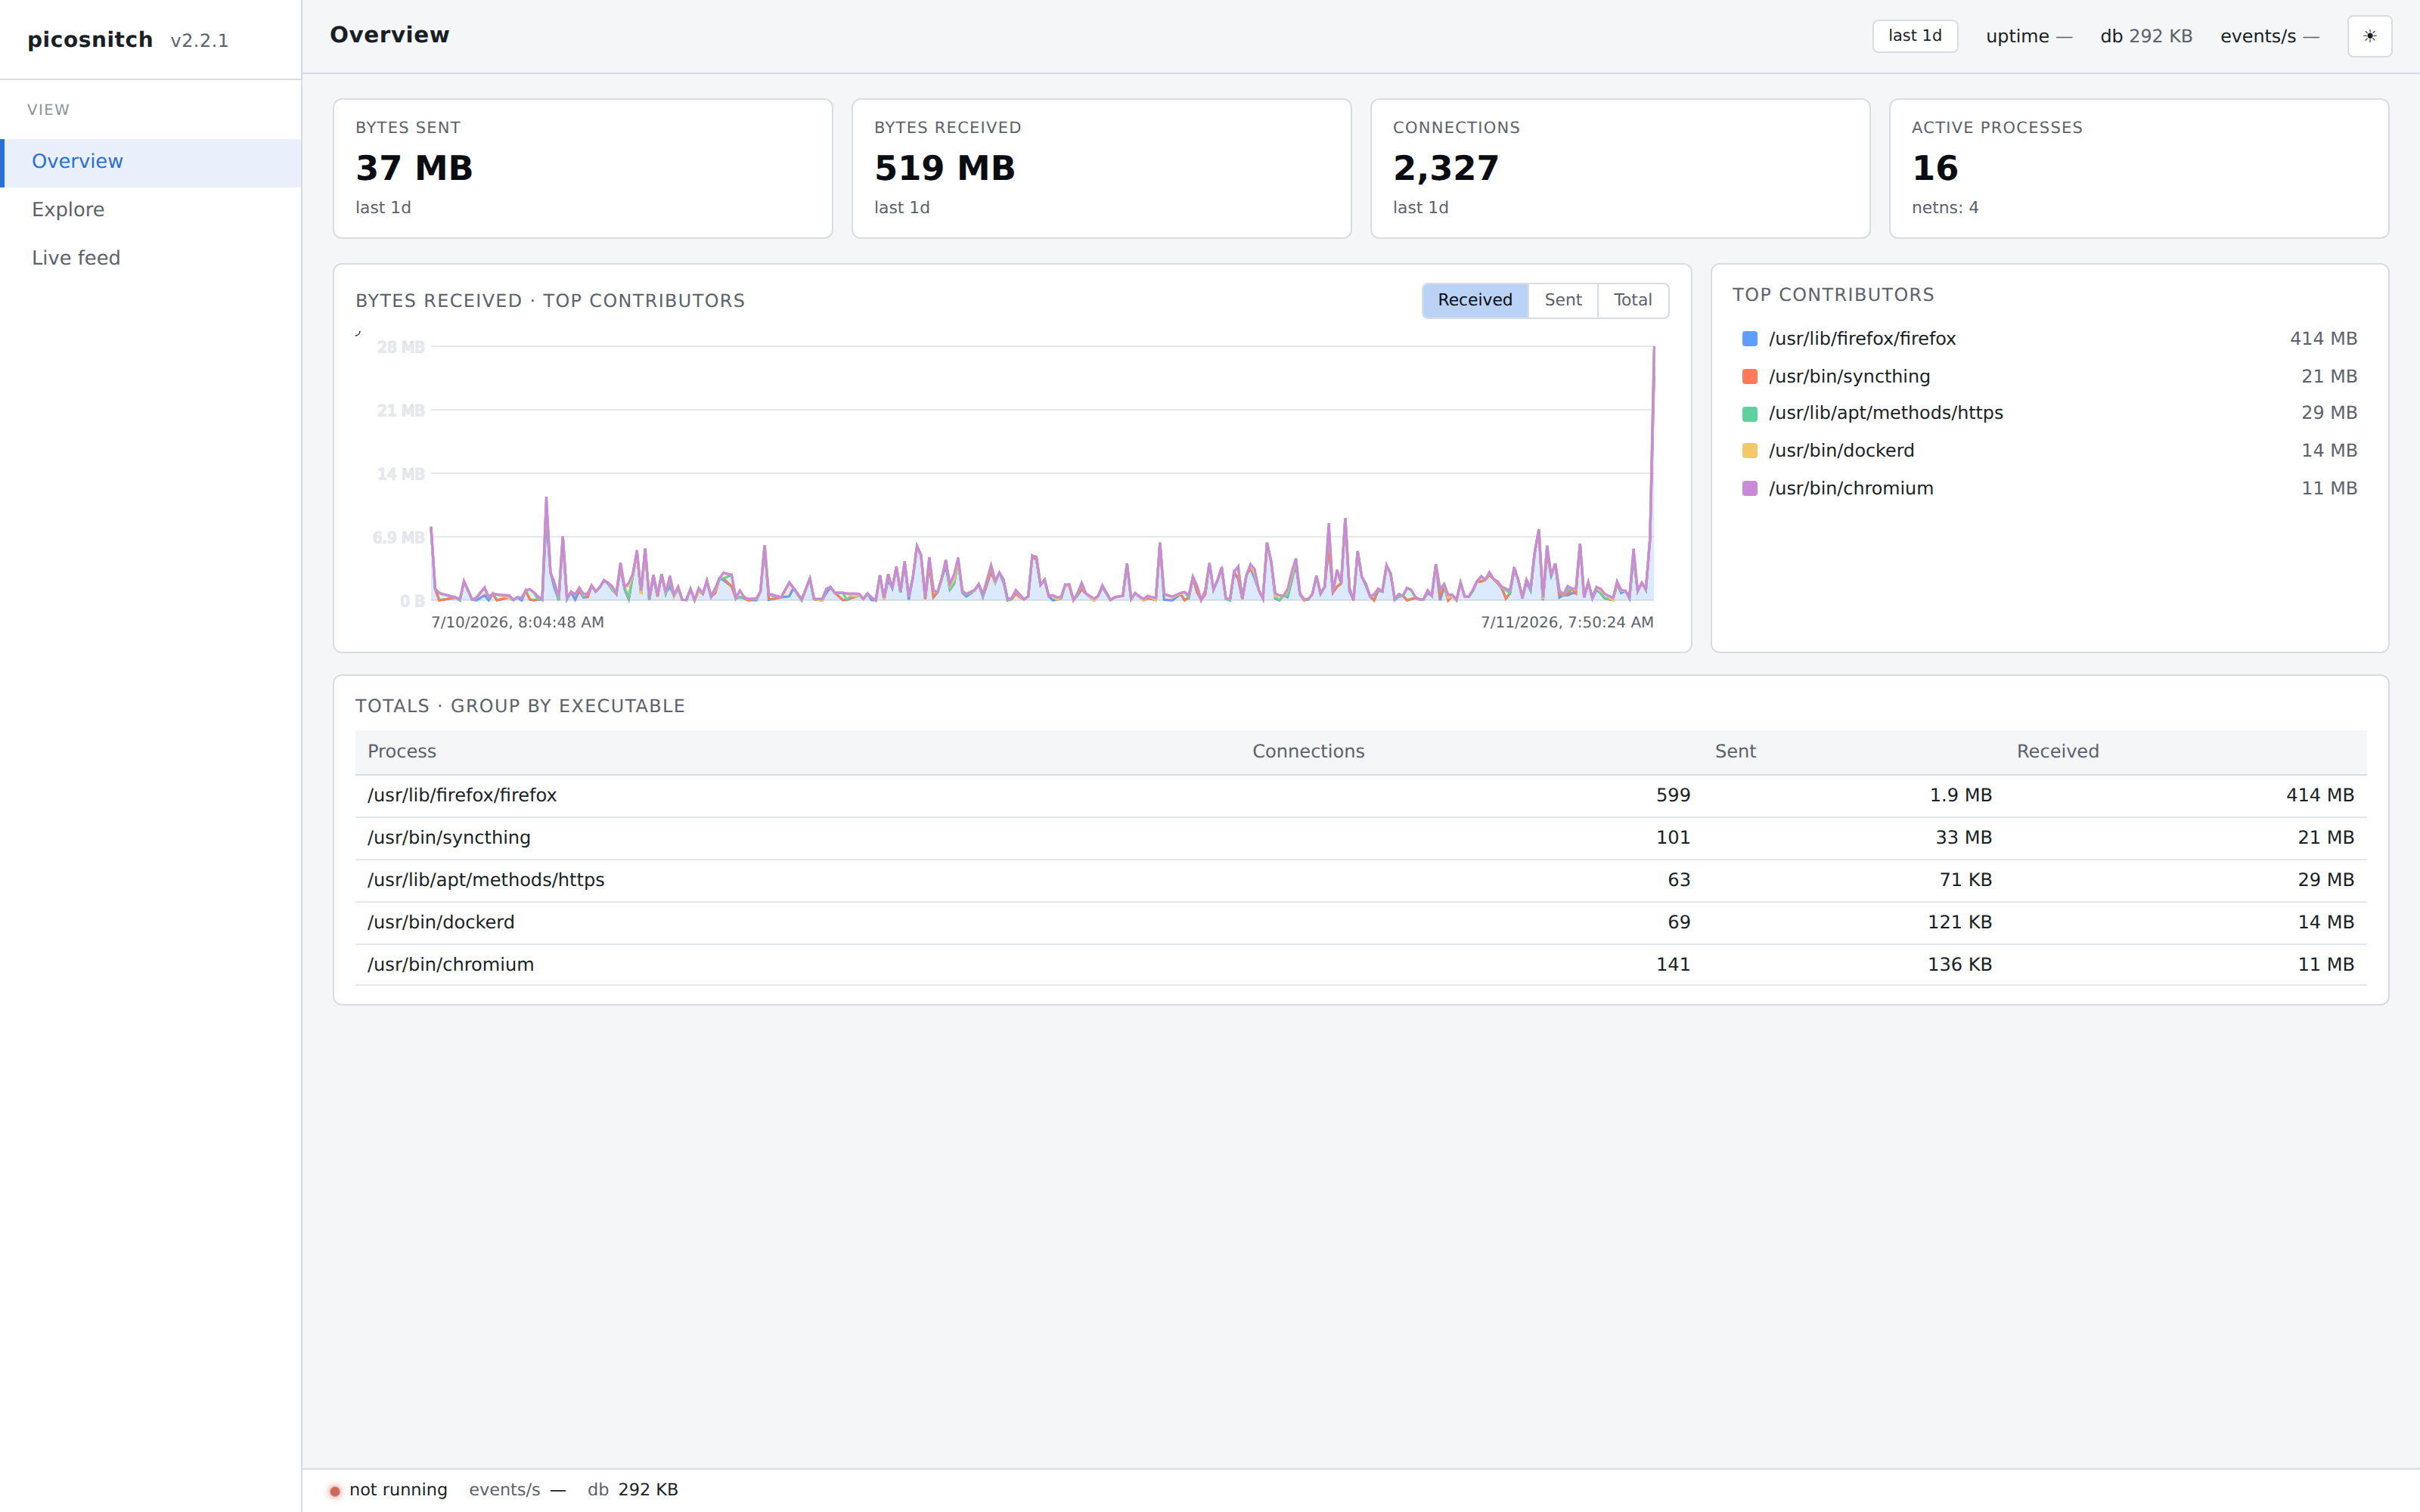
Task: Select /usr/lib/apt/methods/https in Top Contributors
Action: click(2049, 414)
